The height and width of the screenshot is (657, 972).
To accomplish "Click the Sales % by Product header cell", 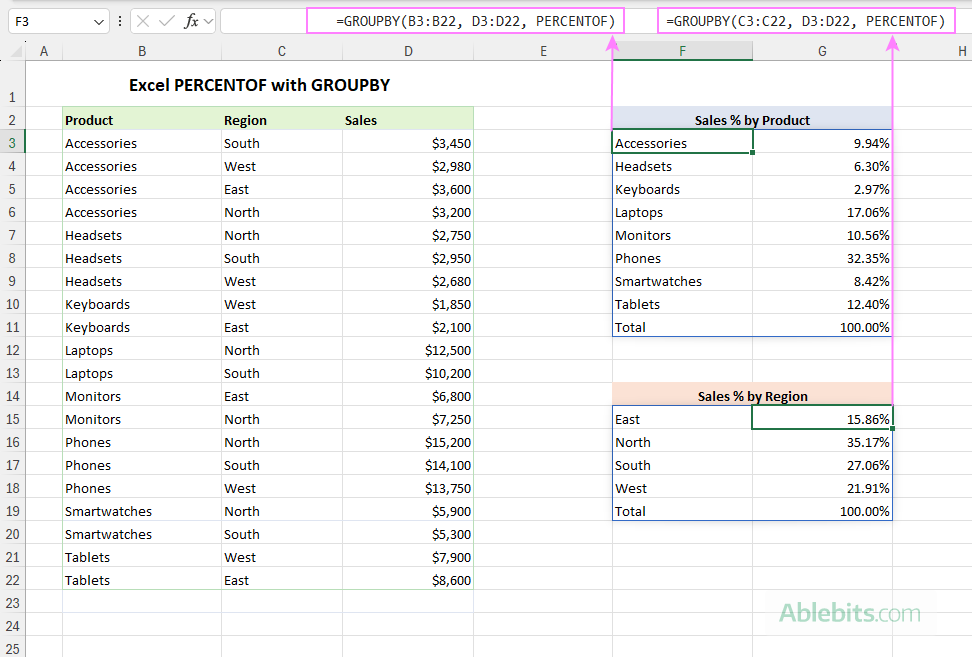I will tap(752, 120).
